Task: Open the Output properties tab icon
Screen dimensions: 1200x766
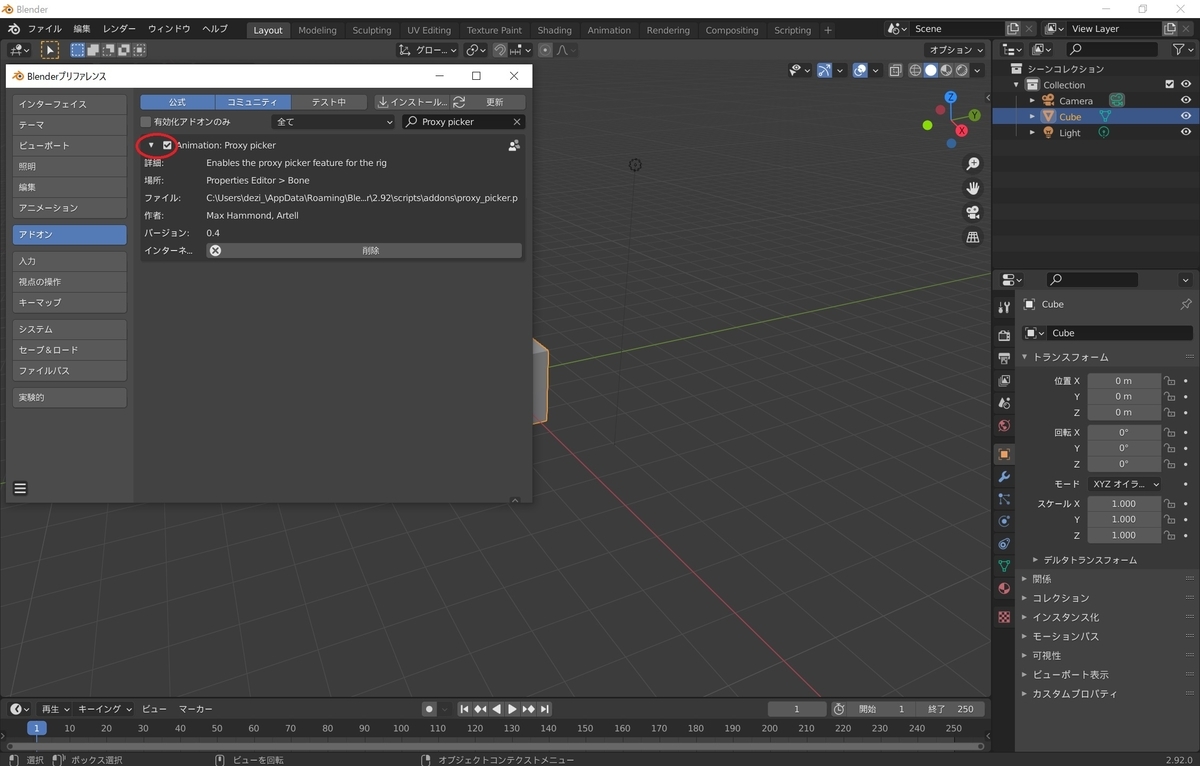Action: click(1004, 358)
